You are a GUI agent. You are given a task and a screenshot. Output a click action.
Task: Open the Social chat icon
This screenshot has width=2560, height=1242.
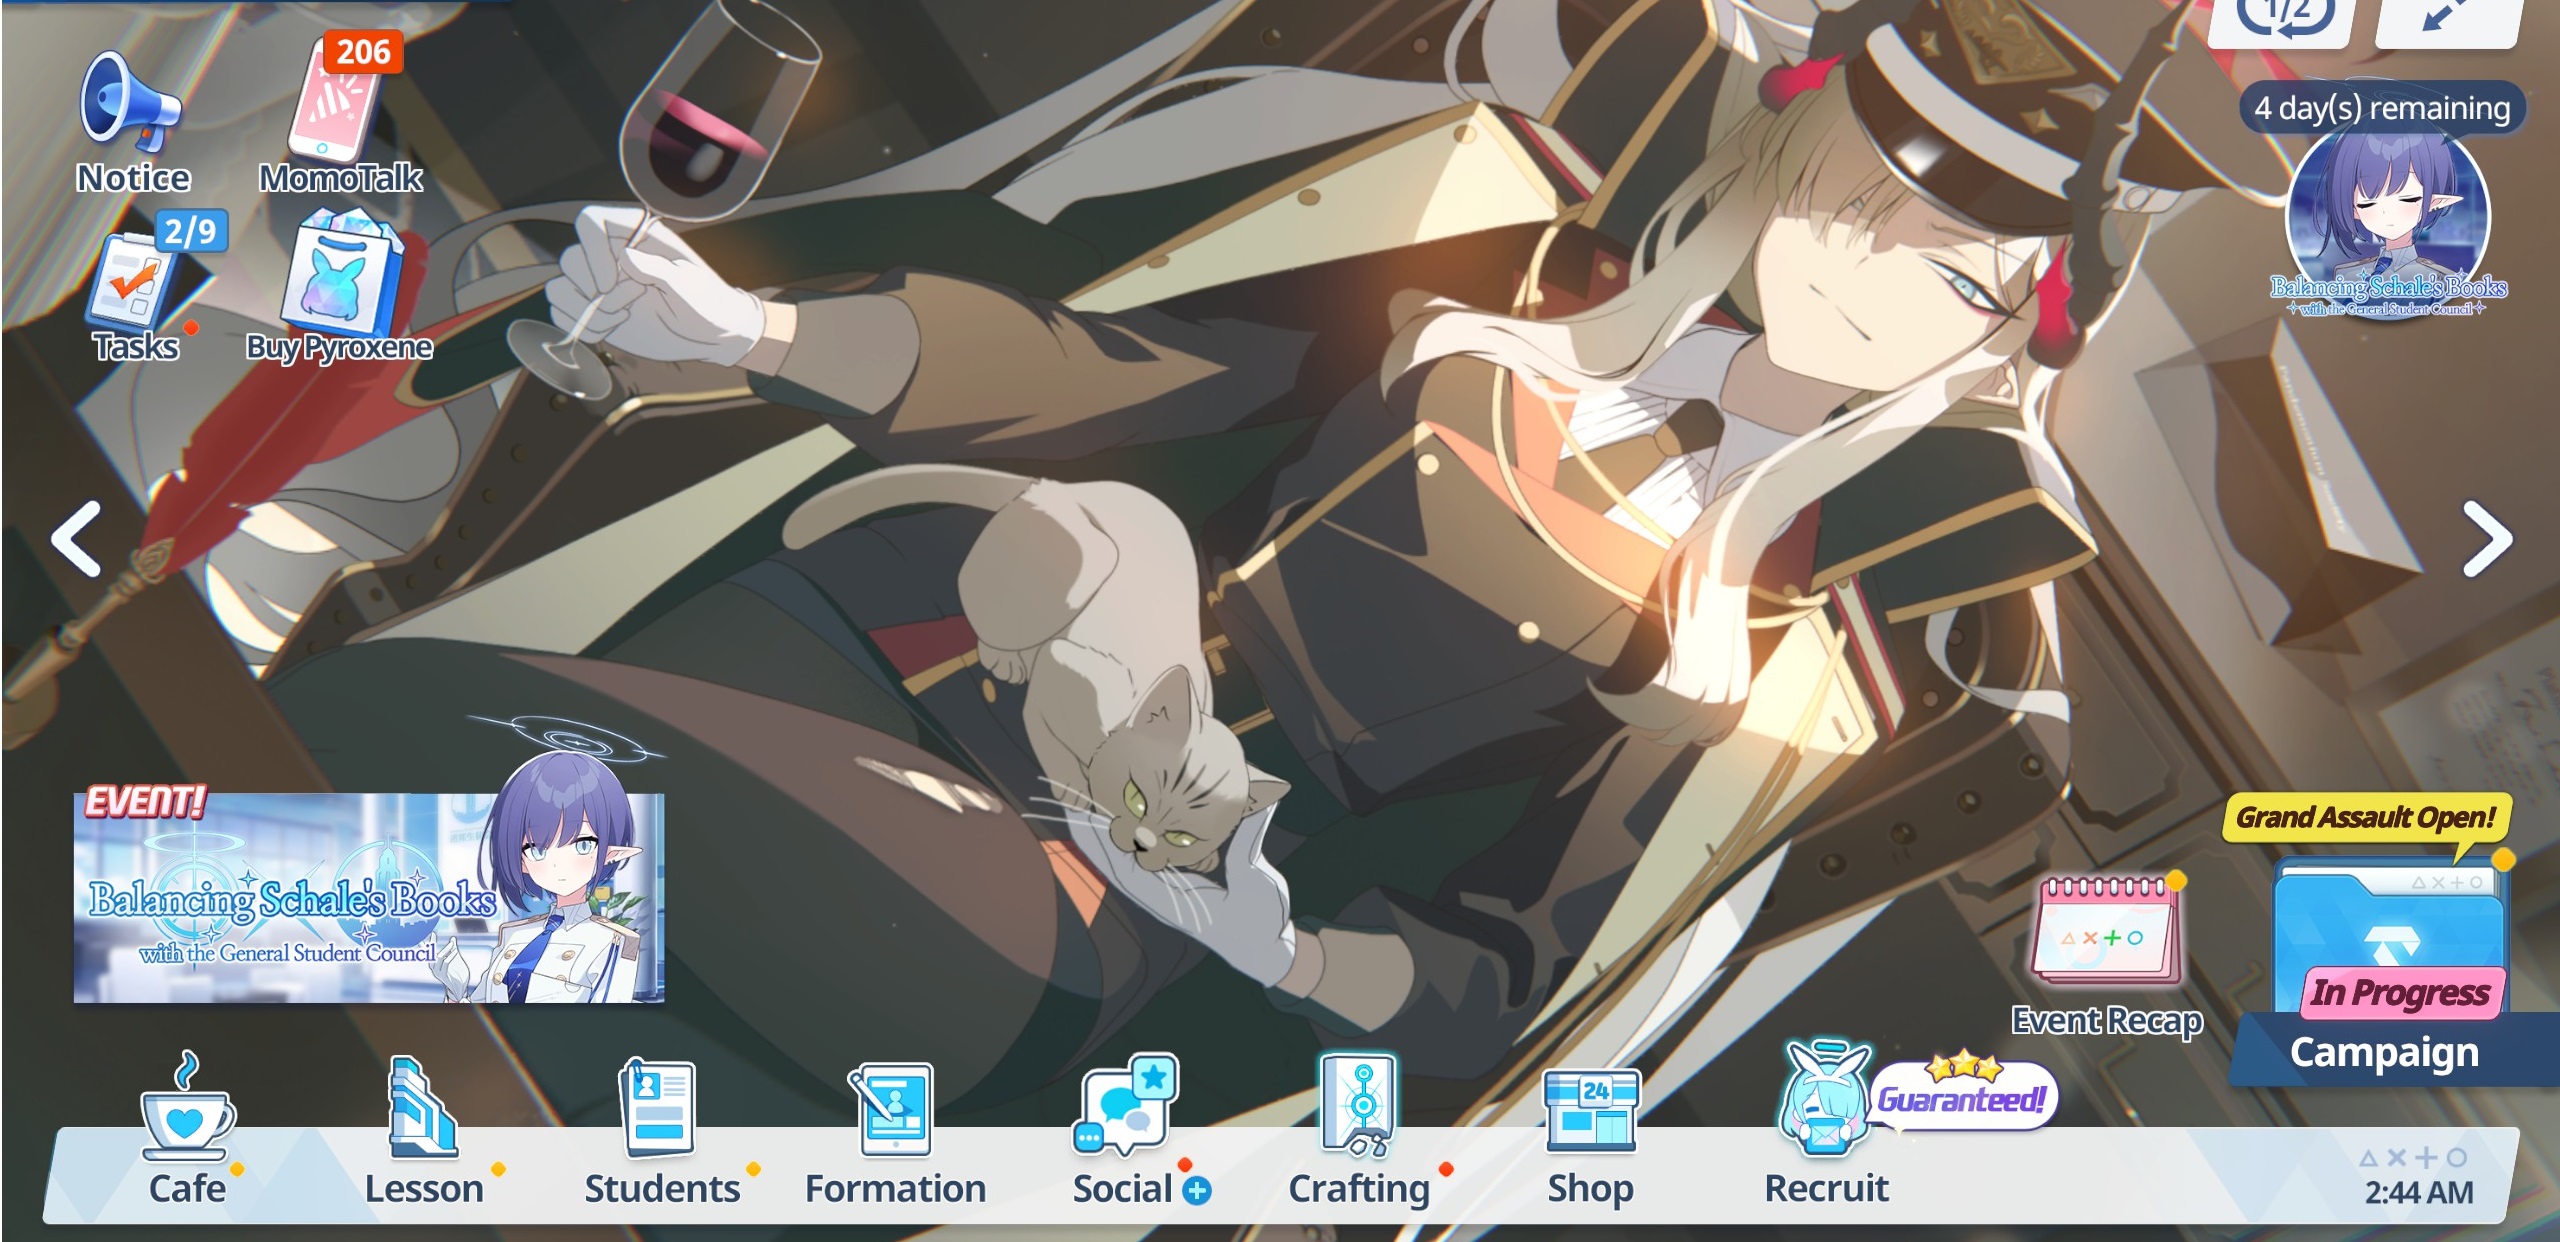(1127, 1105)
